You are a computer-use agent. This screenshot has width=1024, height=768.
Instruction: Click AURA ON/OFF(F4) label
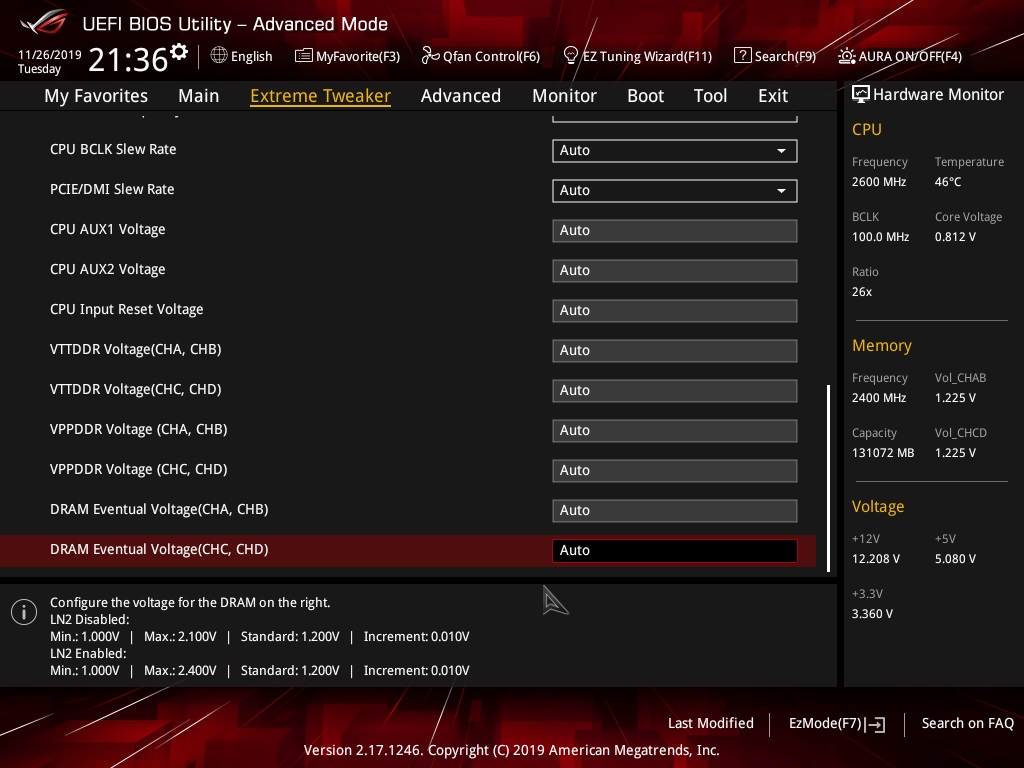tap(910, 56)
